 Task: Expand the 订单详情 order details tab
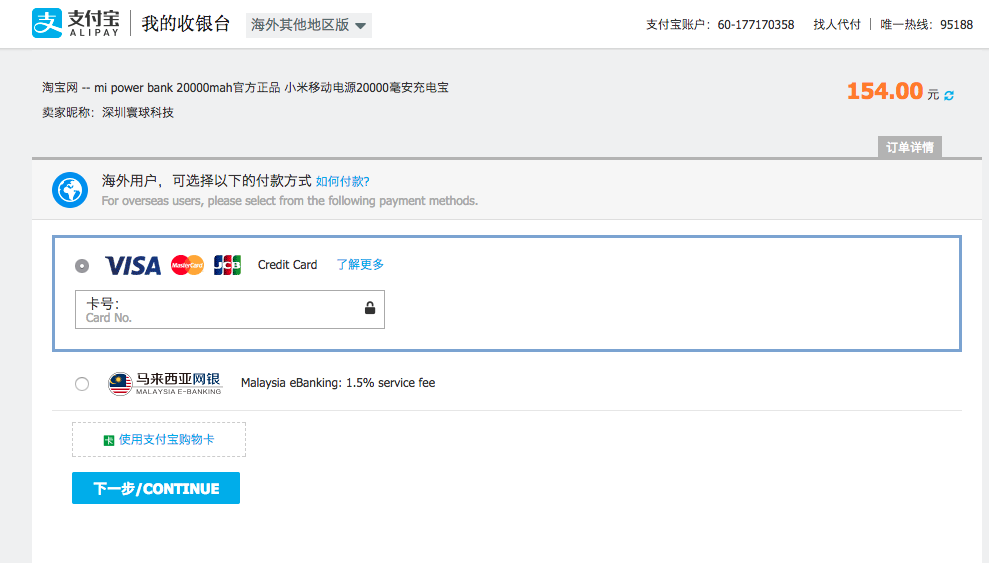tap(909, 148)
